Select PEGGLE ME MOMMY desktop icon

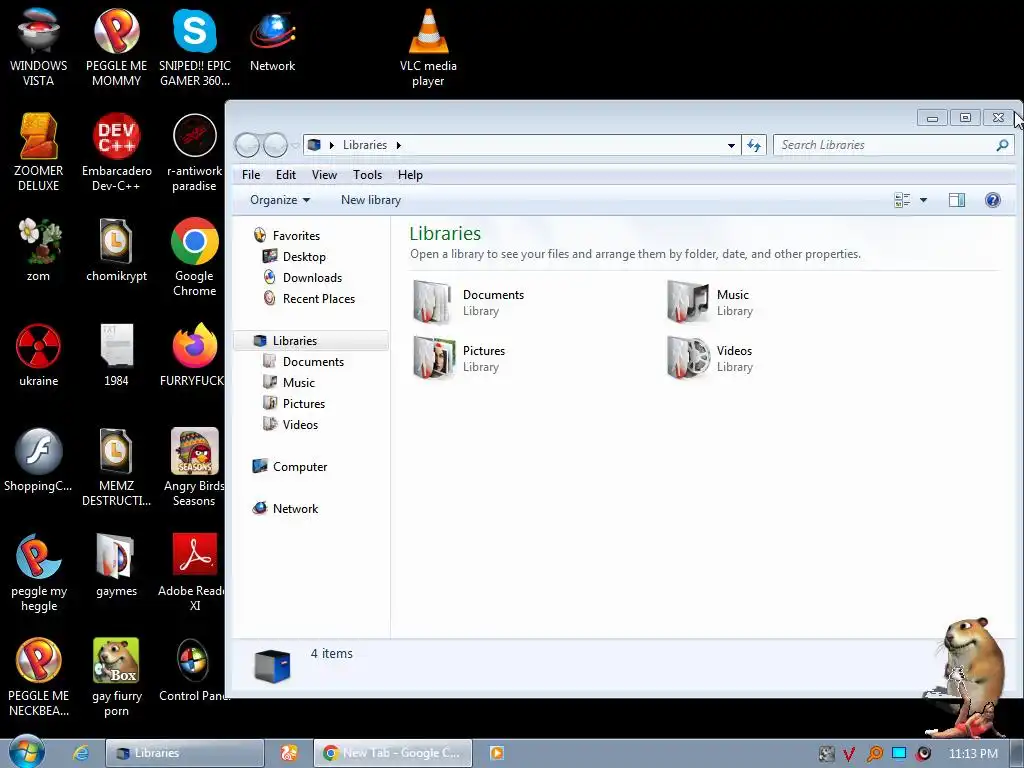pos(116,48)
